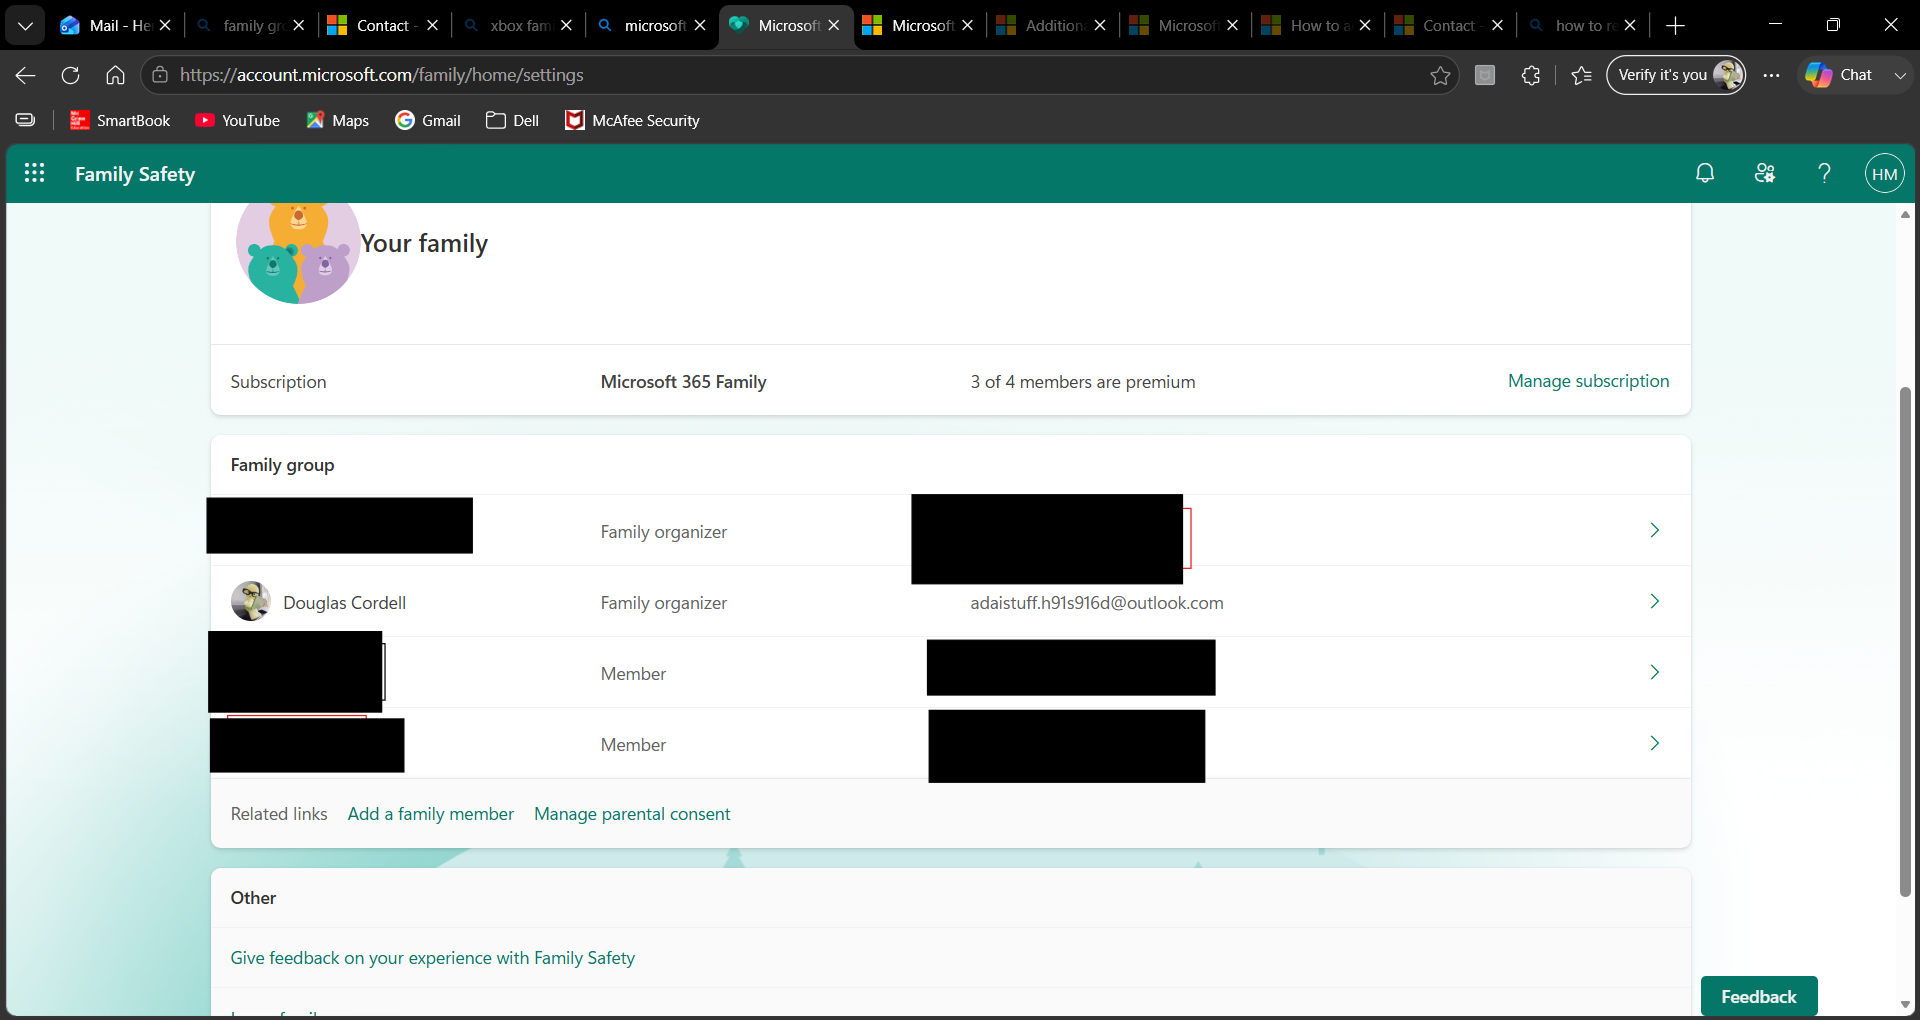Viewport: 1920px width, 1020px height.
Task: Click Add a family member
Action: [x=431, y=814]
